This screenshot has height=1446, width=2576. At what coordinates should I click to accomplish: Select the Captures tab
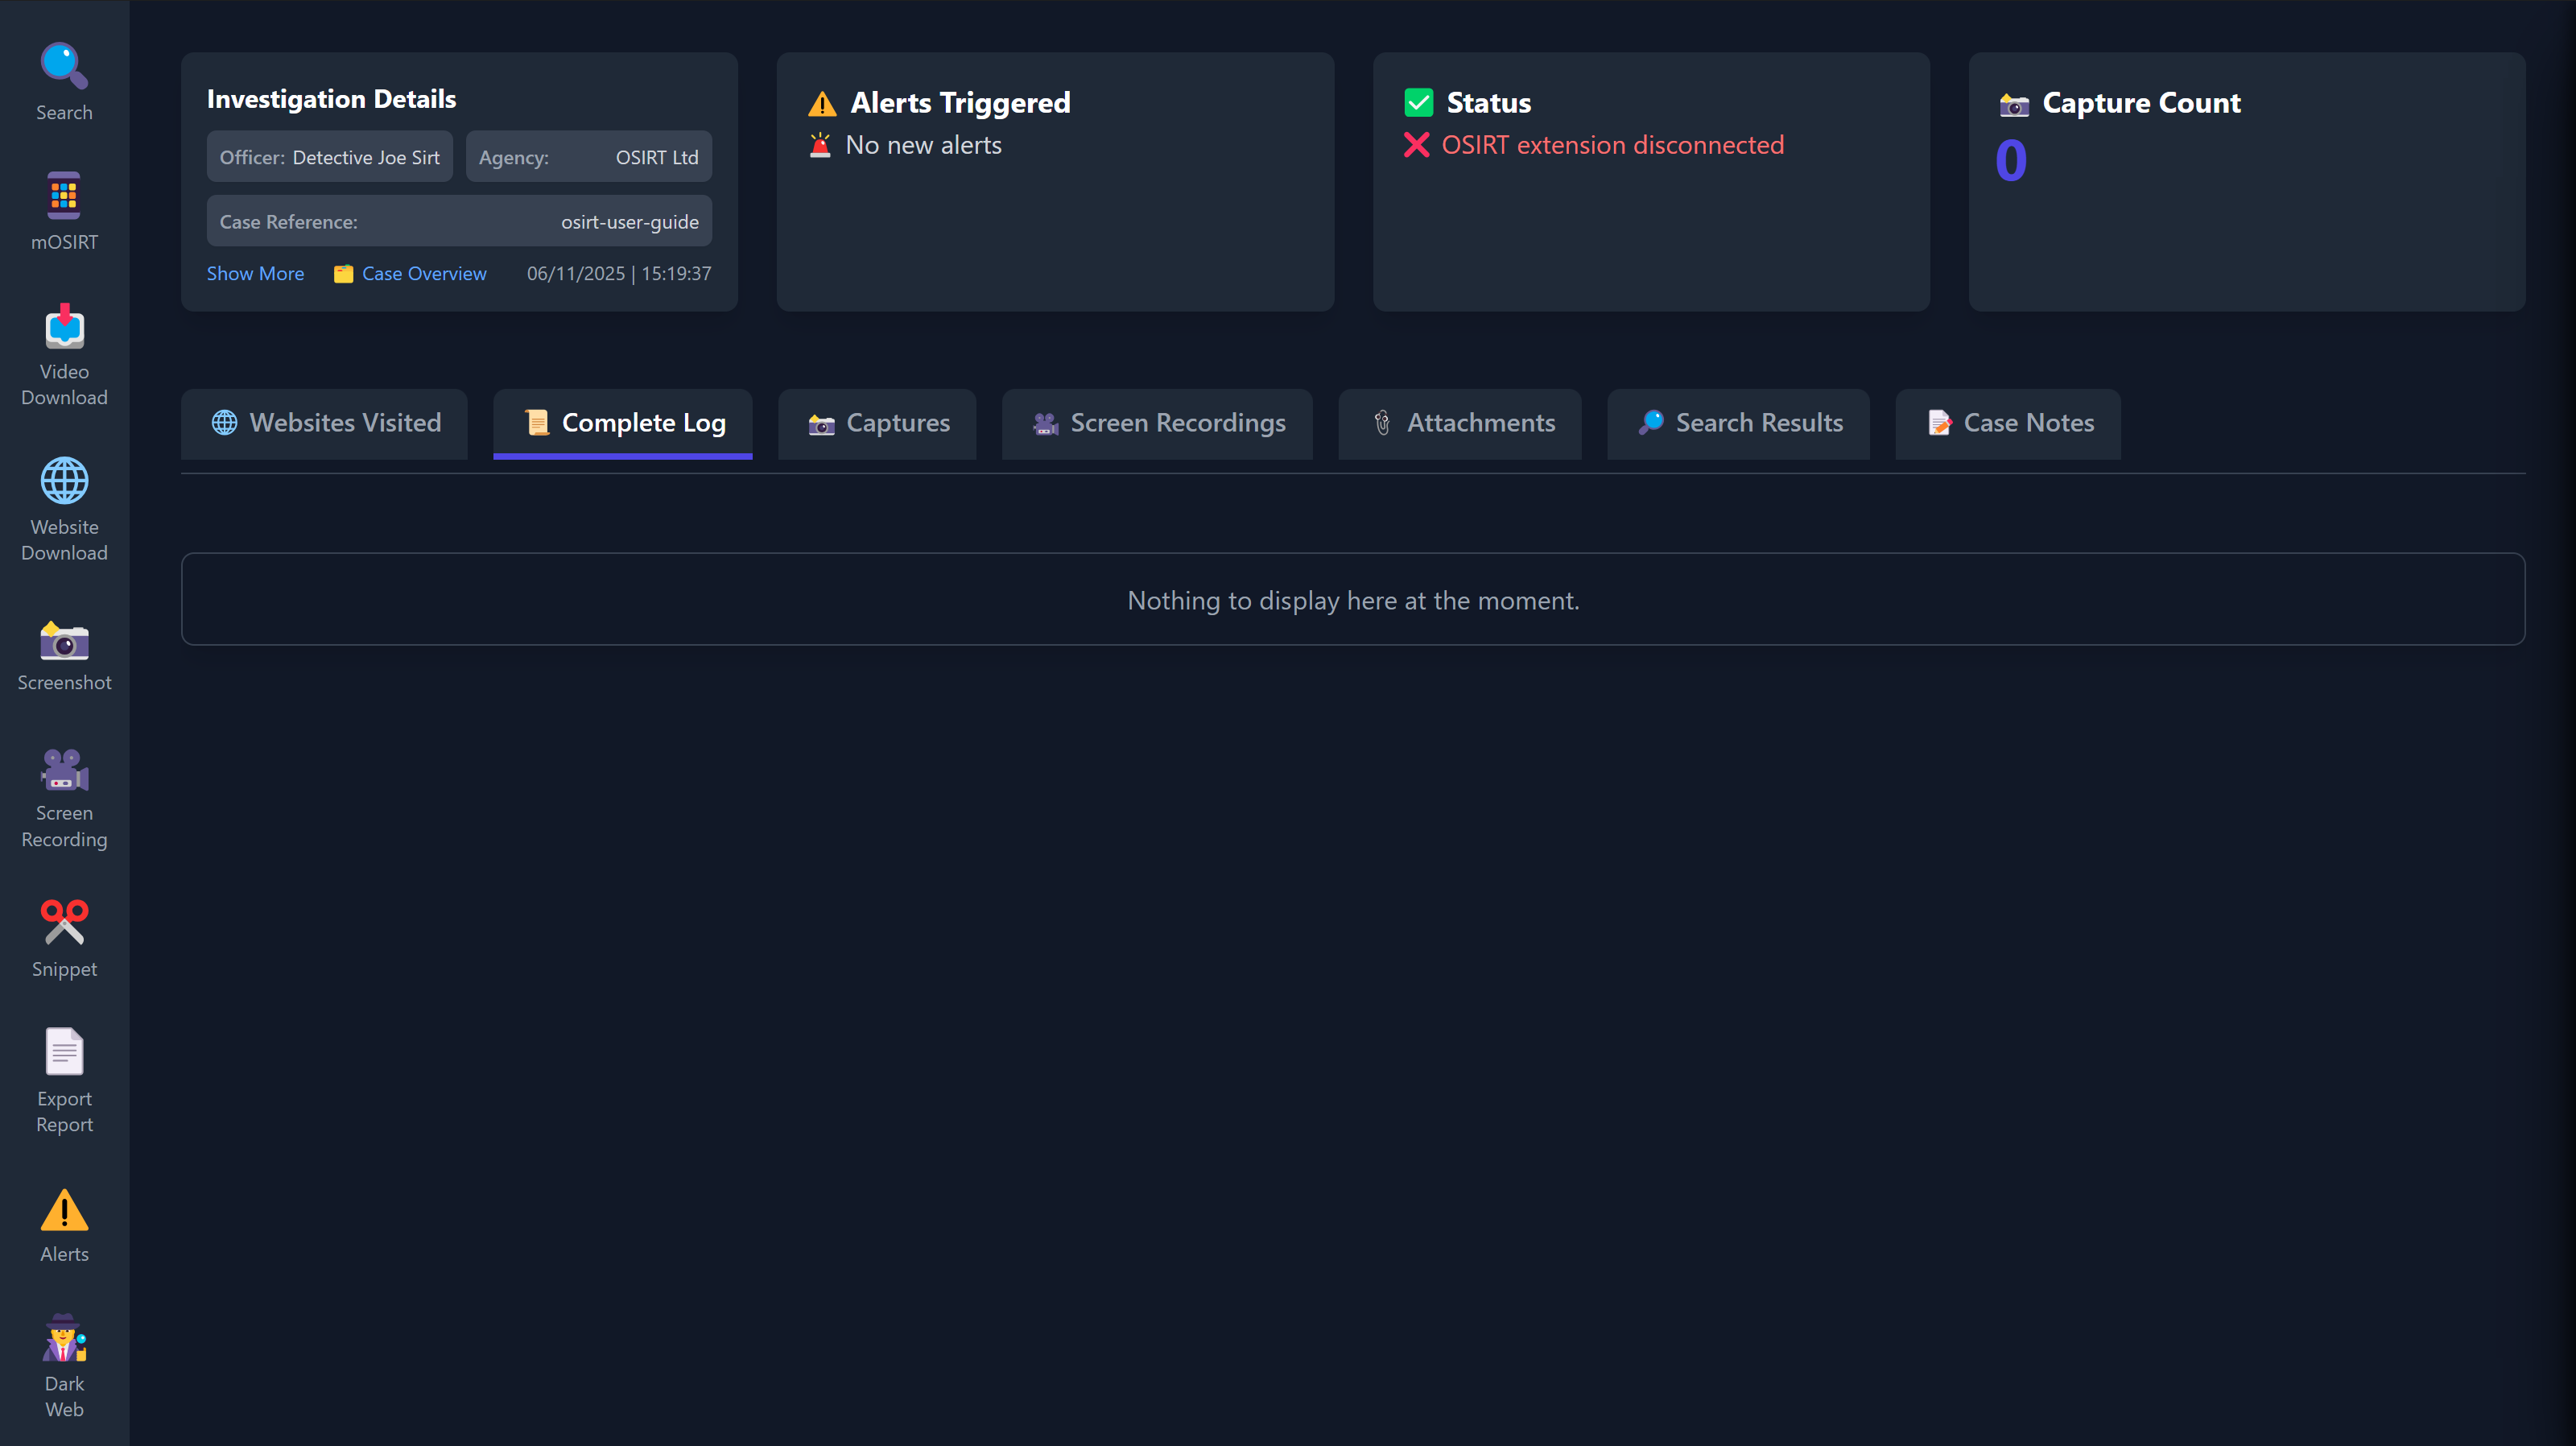coord(877,423)
